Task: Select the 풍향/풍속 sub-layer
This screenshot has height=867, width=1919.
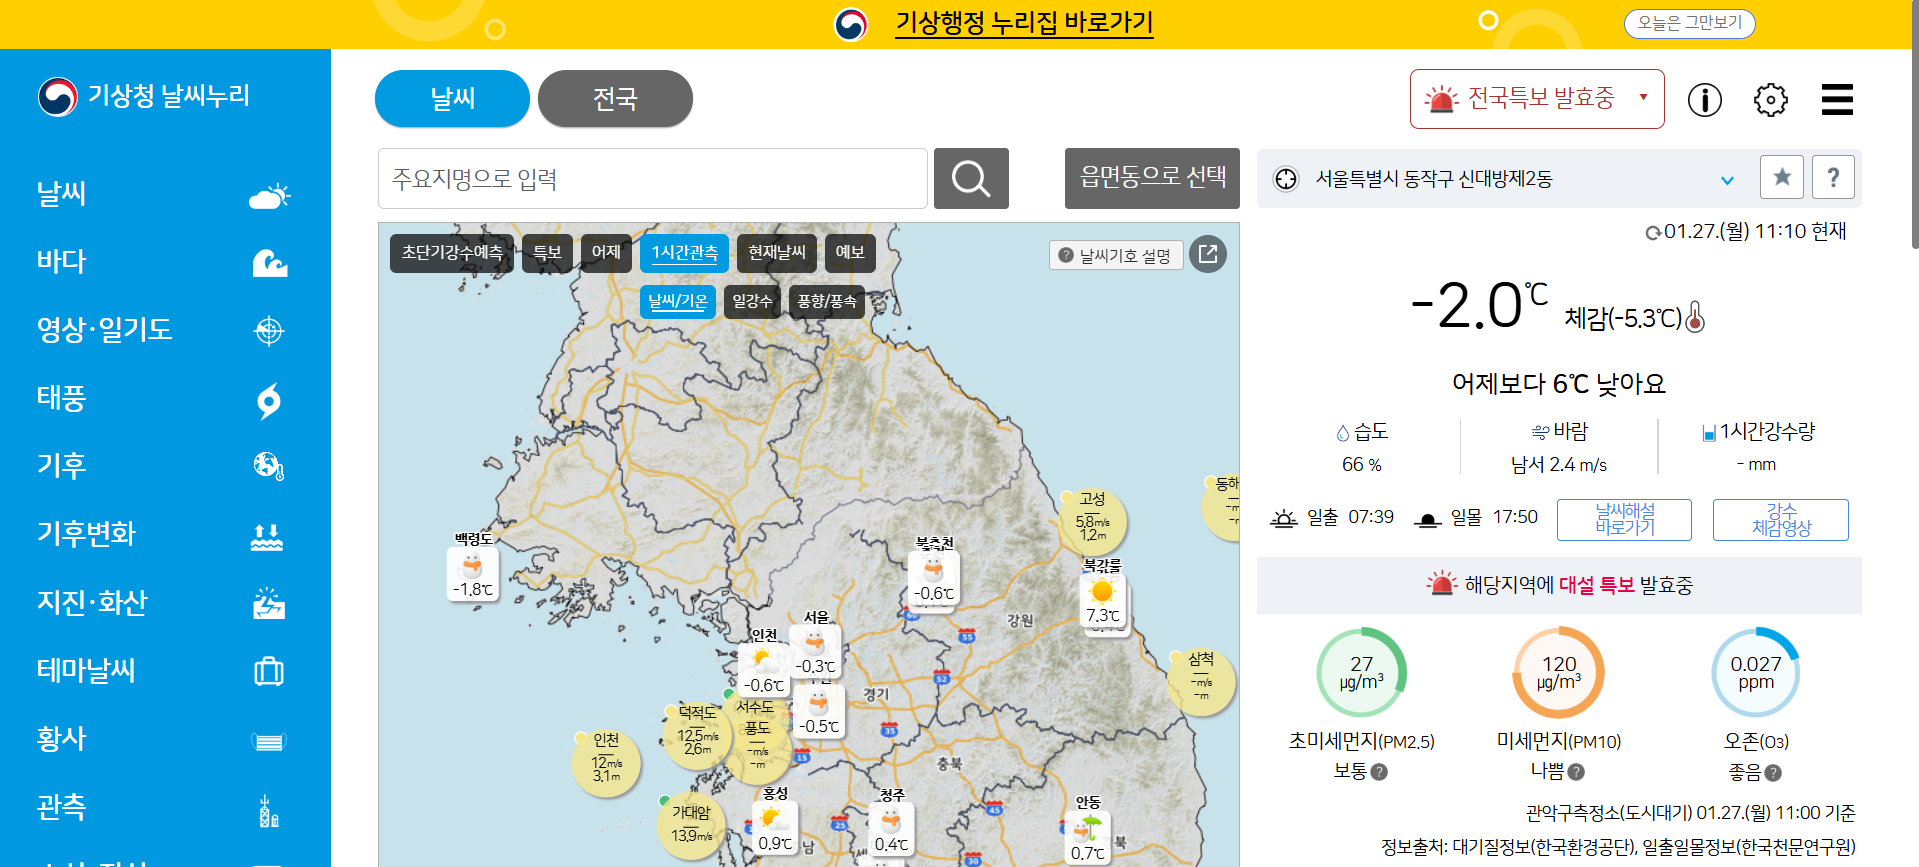Action: (x=827, y=301)
